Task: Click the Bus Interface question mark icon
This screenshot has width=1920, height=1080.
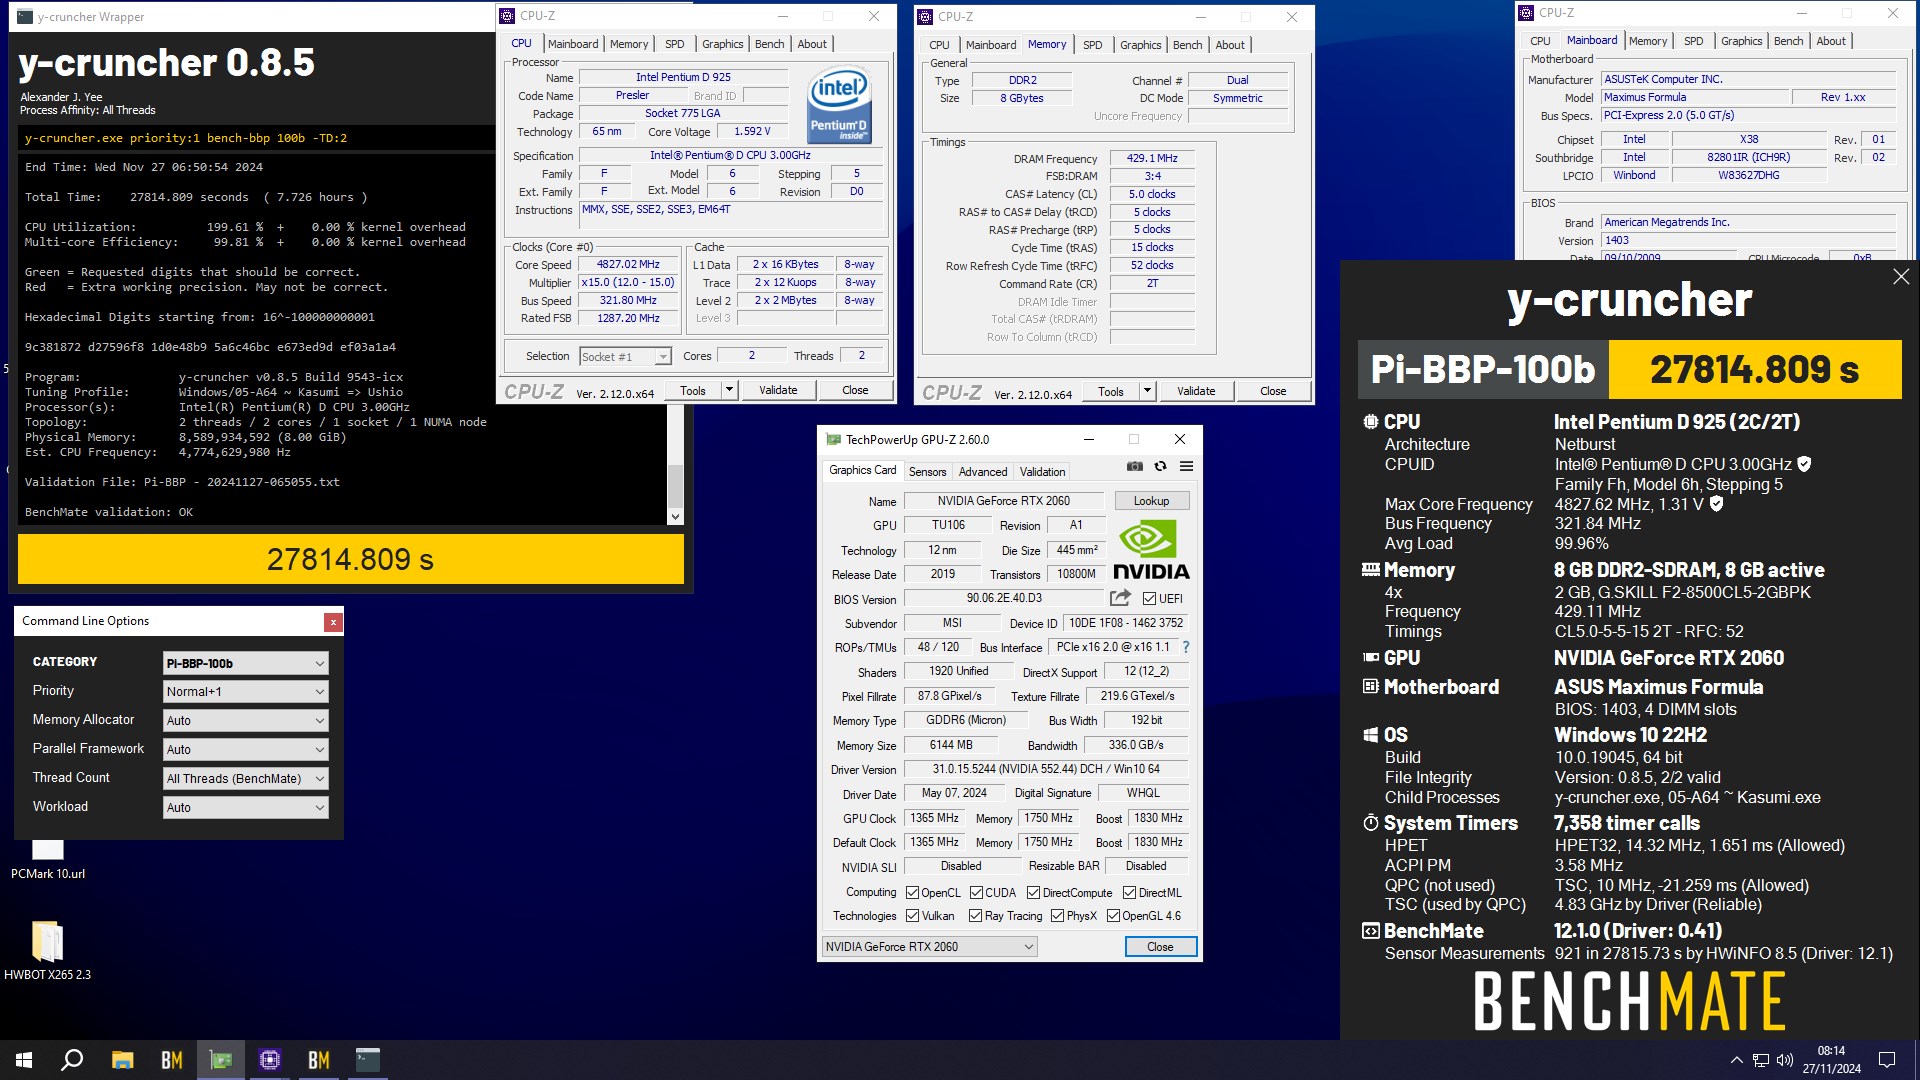Action: 1186,647
